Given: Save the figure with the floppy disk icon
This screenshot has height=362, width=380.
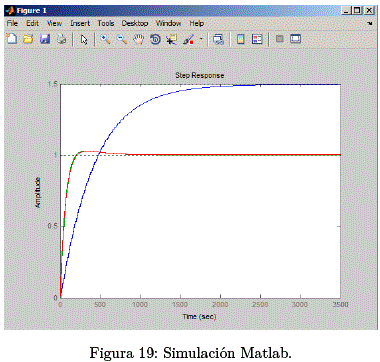Looking at the screenshot, I should pos(45,39).
